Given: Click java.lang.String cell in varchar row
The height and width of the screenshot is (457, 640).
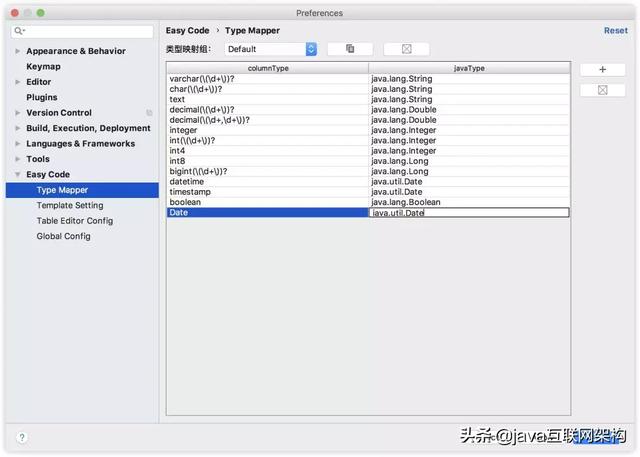Looking at the screenshot, I should point(469,79).
